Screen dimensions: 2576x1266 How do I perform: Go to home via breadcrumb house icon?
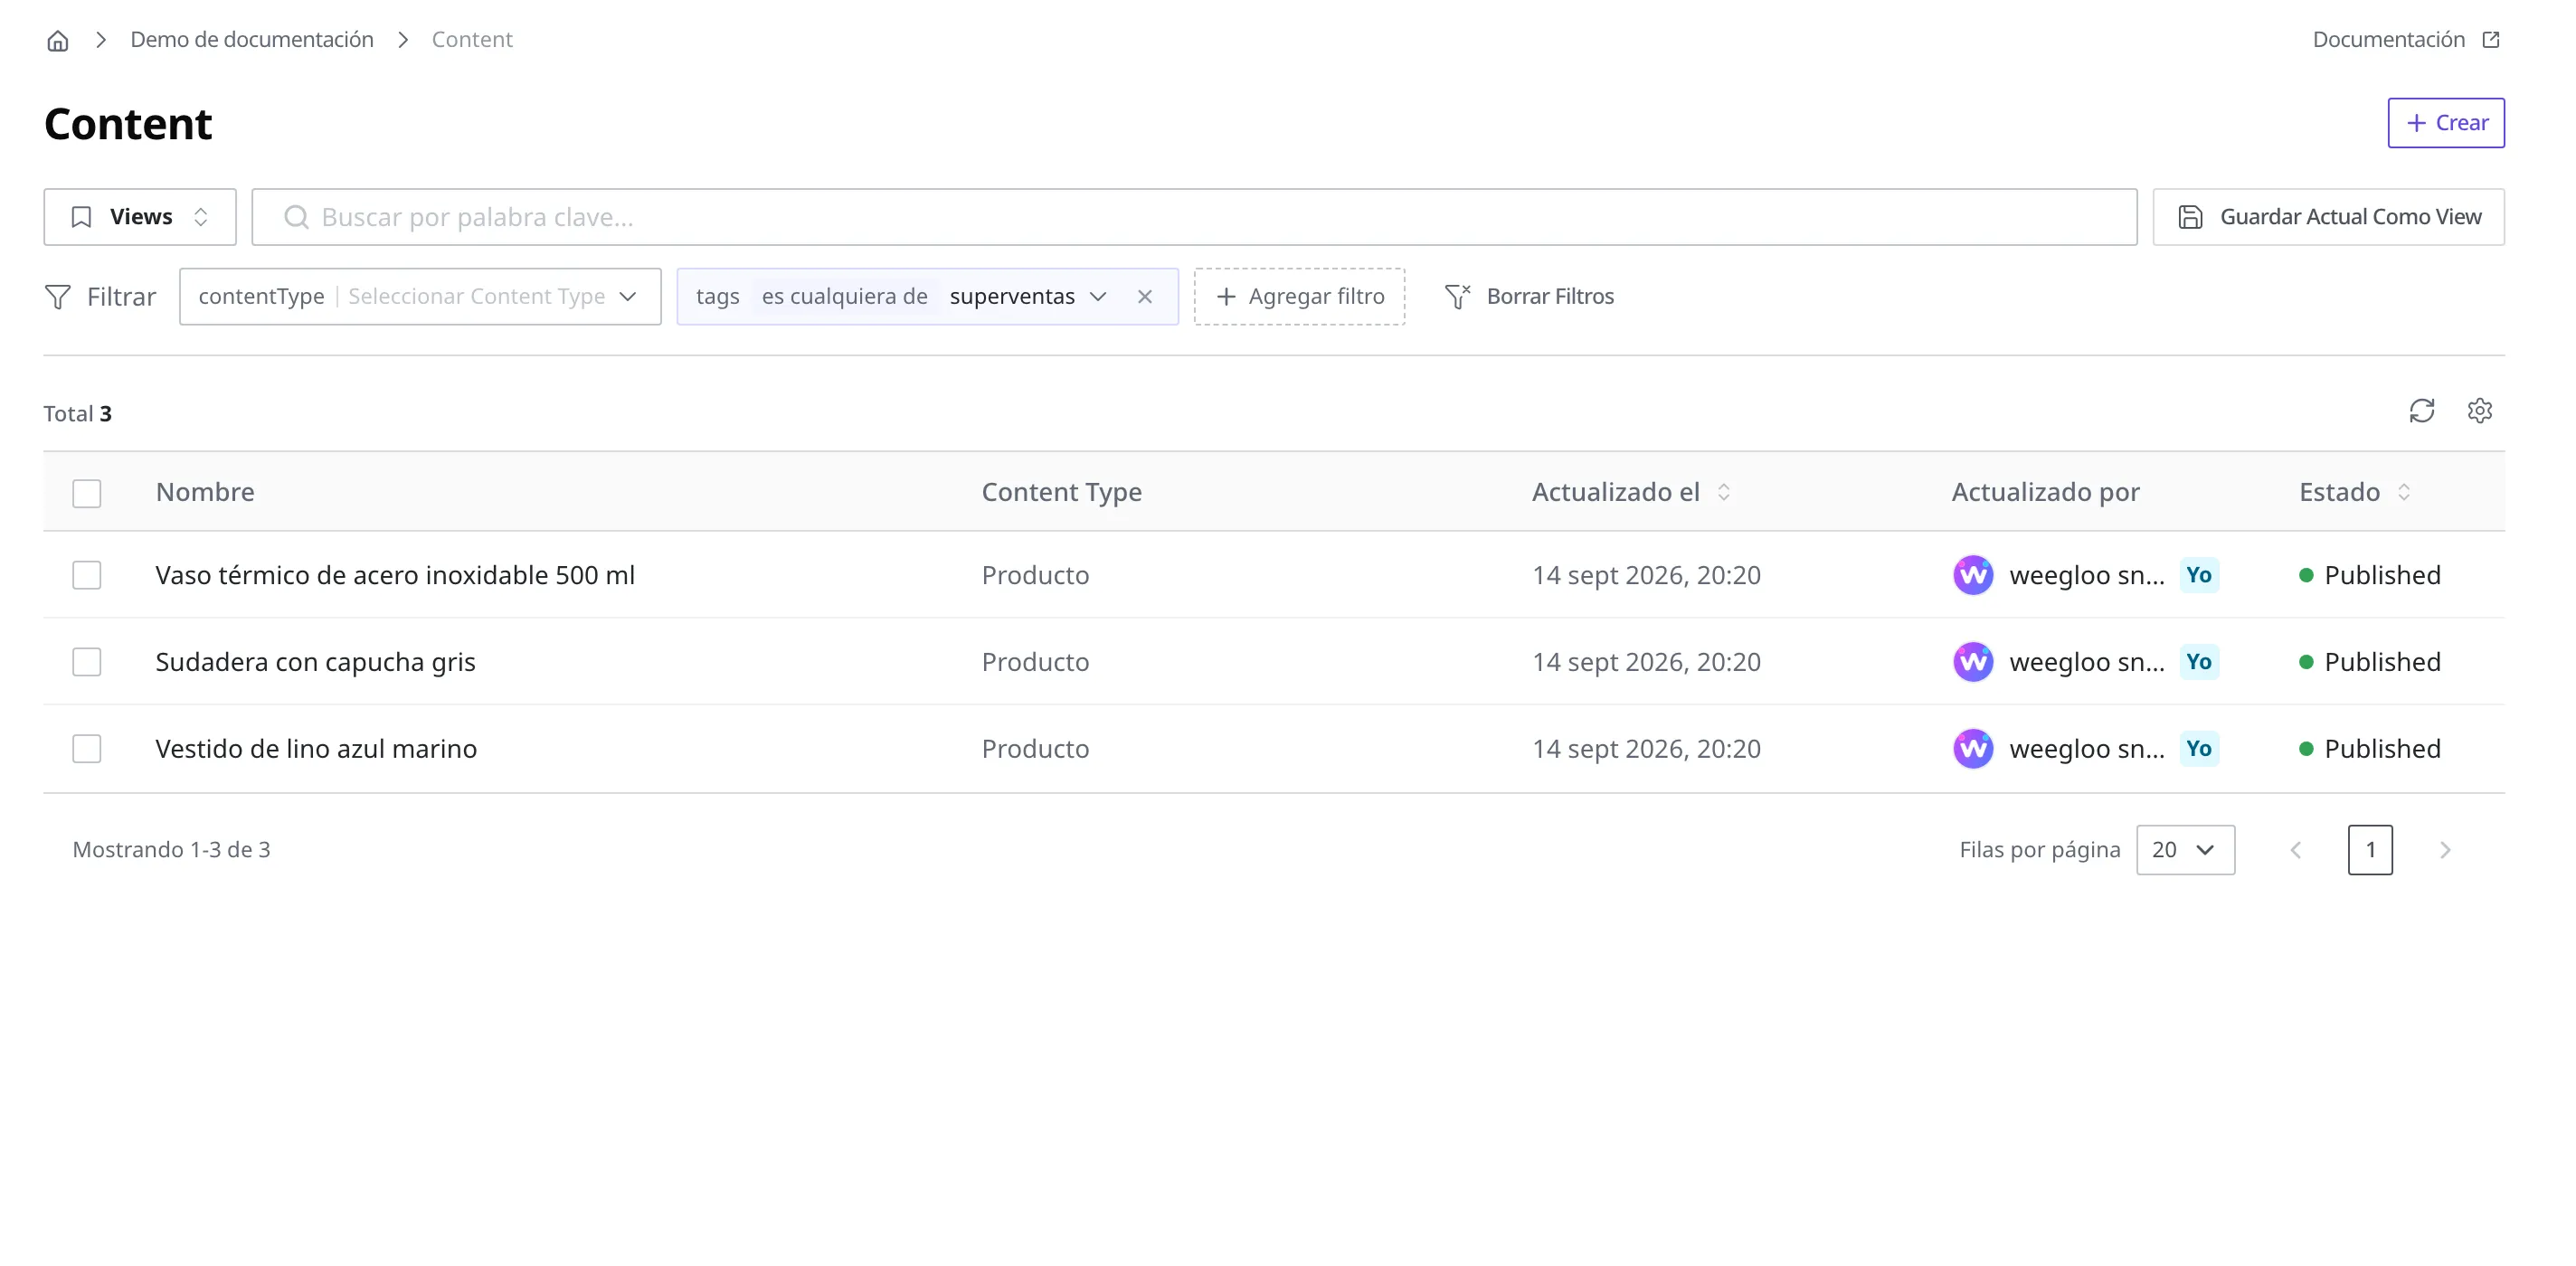(x=58, y=40)
